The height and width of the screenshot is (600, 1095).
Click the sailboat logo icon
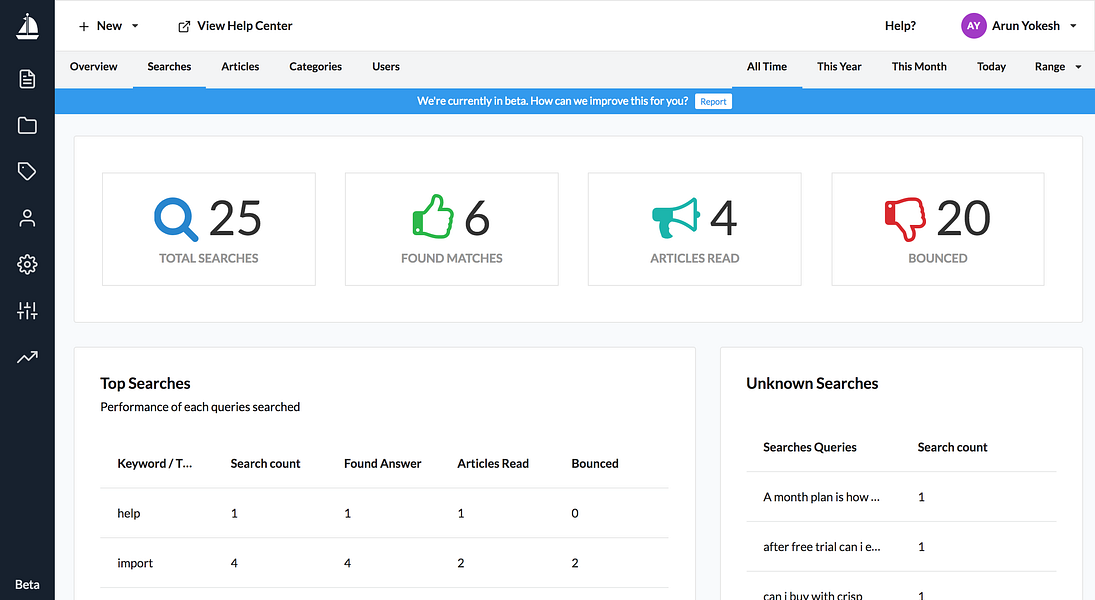click(27, 27)
